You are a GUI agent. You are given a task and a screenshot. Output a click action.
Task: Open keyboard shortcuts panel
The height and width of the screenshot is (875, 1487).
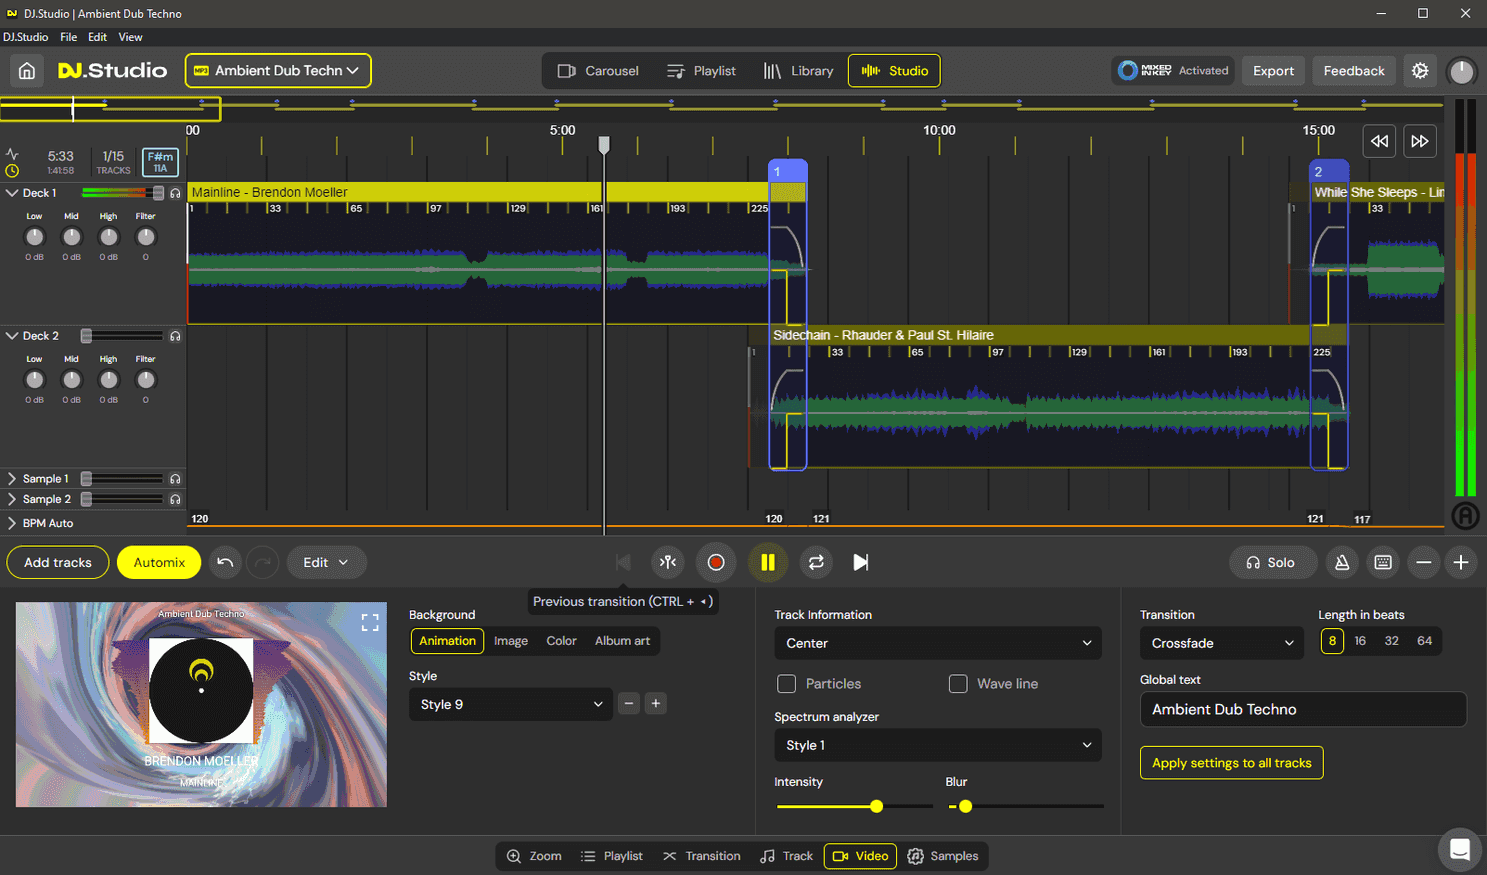click(1383, 562)
